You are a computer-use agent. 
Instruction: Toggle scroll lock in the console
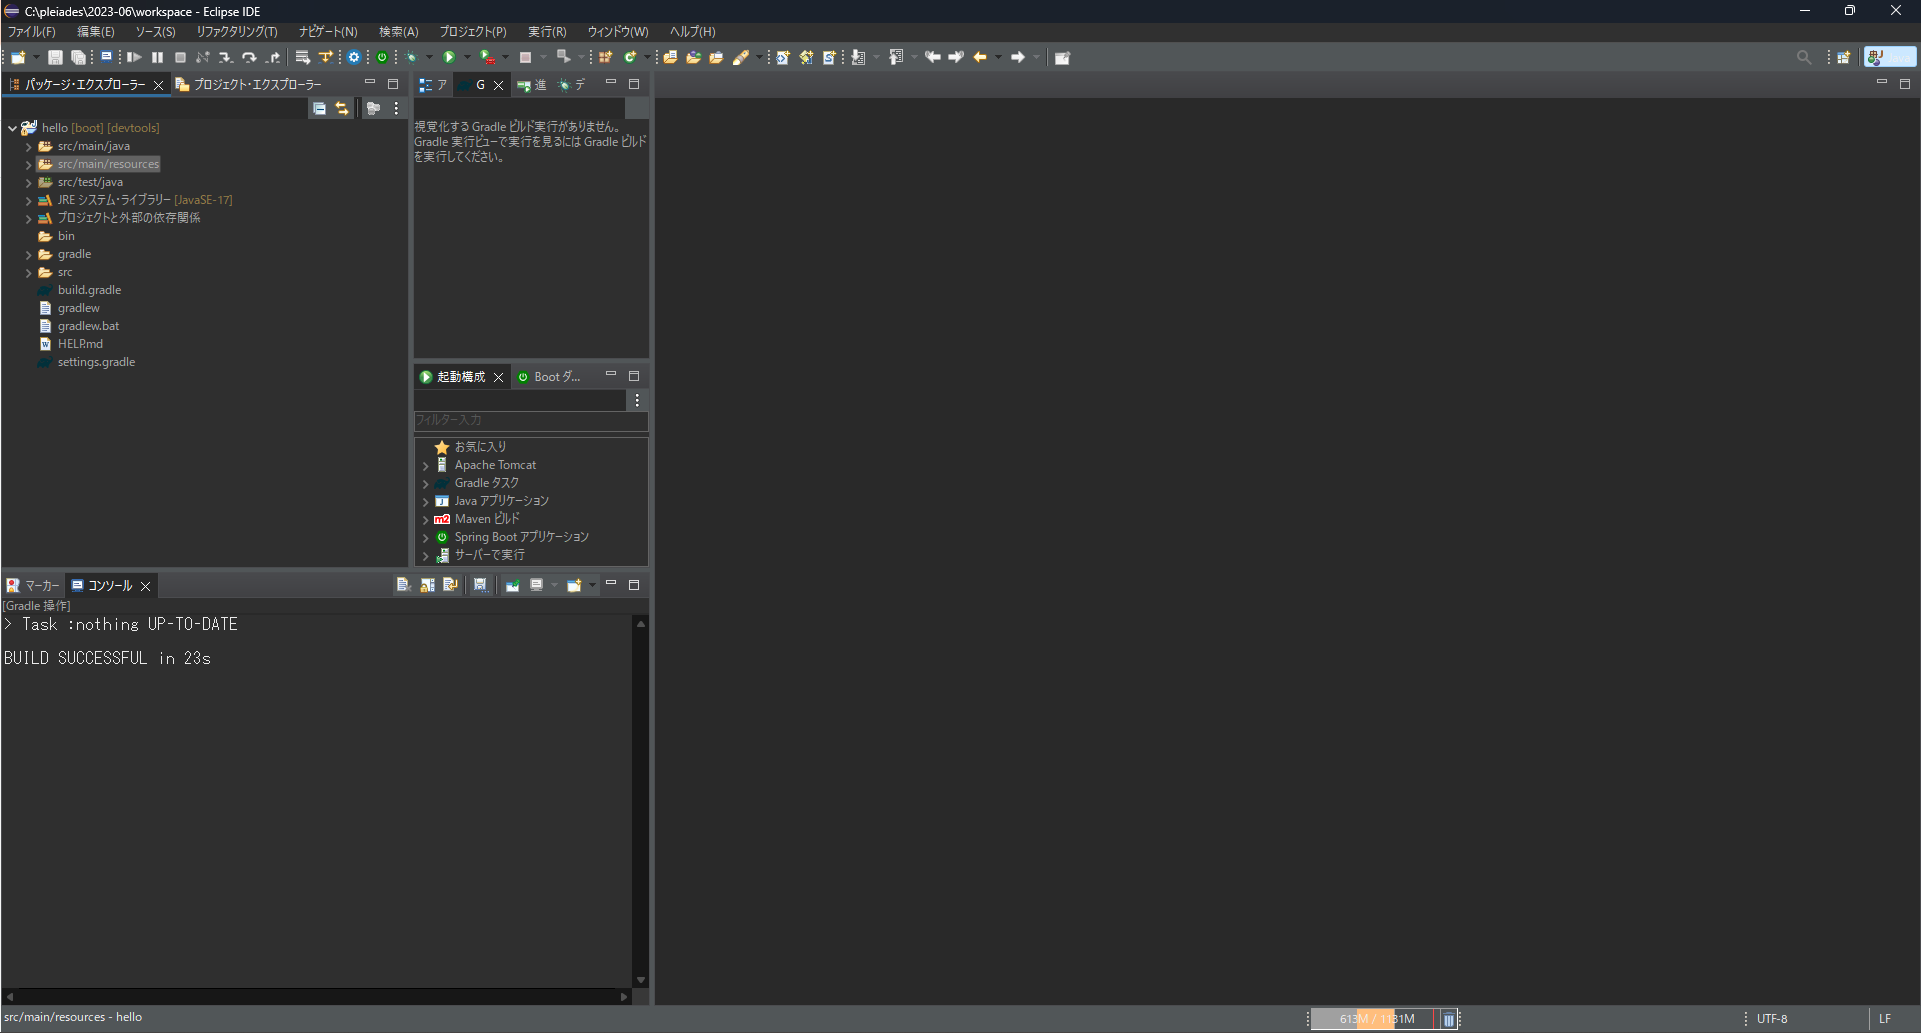[428, 585]
